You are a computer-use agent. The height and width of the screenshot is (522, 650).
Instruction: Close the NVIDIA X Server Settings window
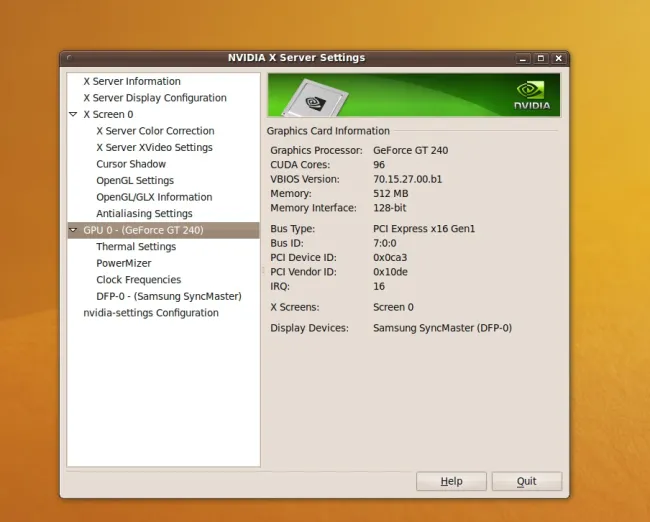[x=558, y=58]
